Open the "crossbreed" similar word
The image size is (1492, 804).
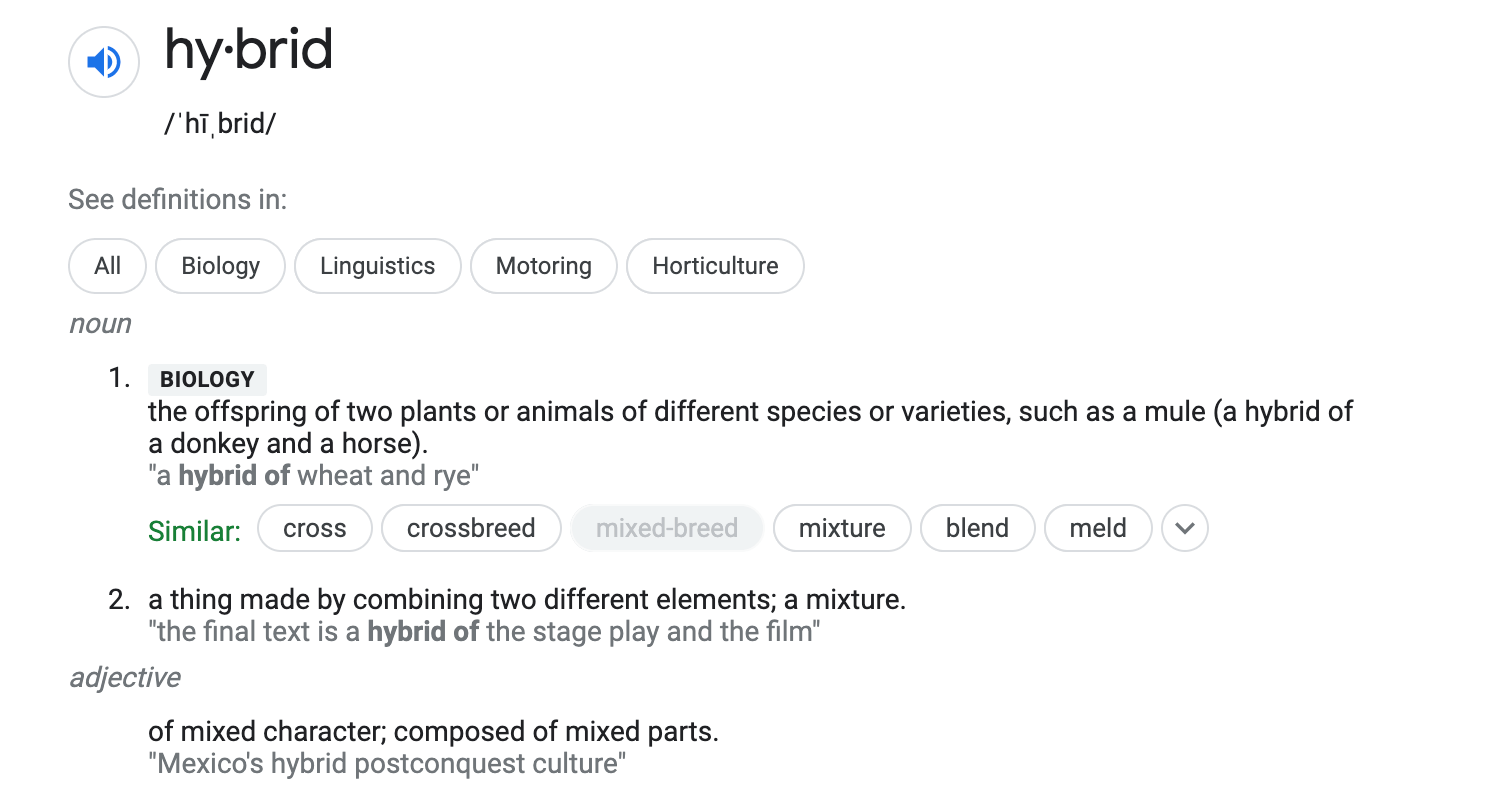click(x=470, y=528)
